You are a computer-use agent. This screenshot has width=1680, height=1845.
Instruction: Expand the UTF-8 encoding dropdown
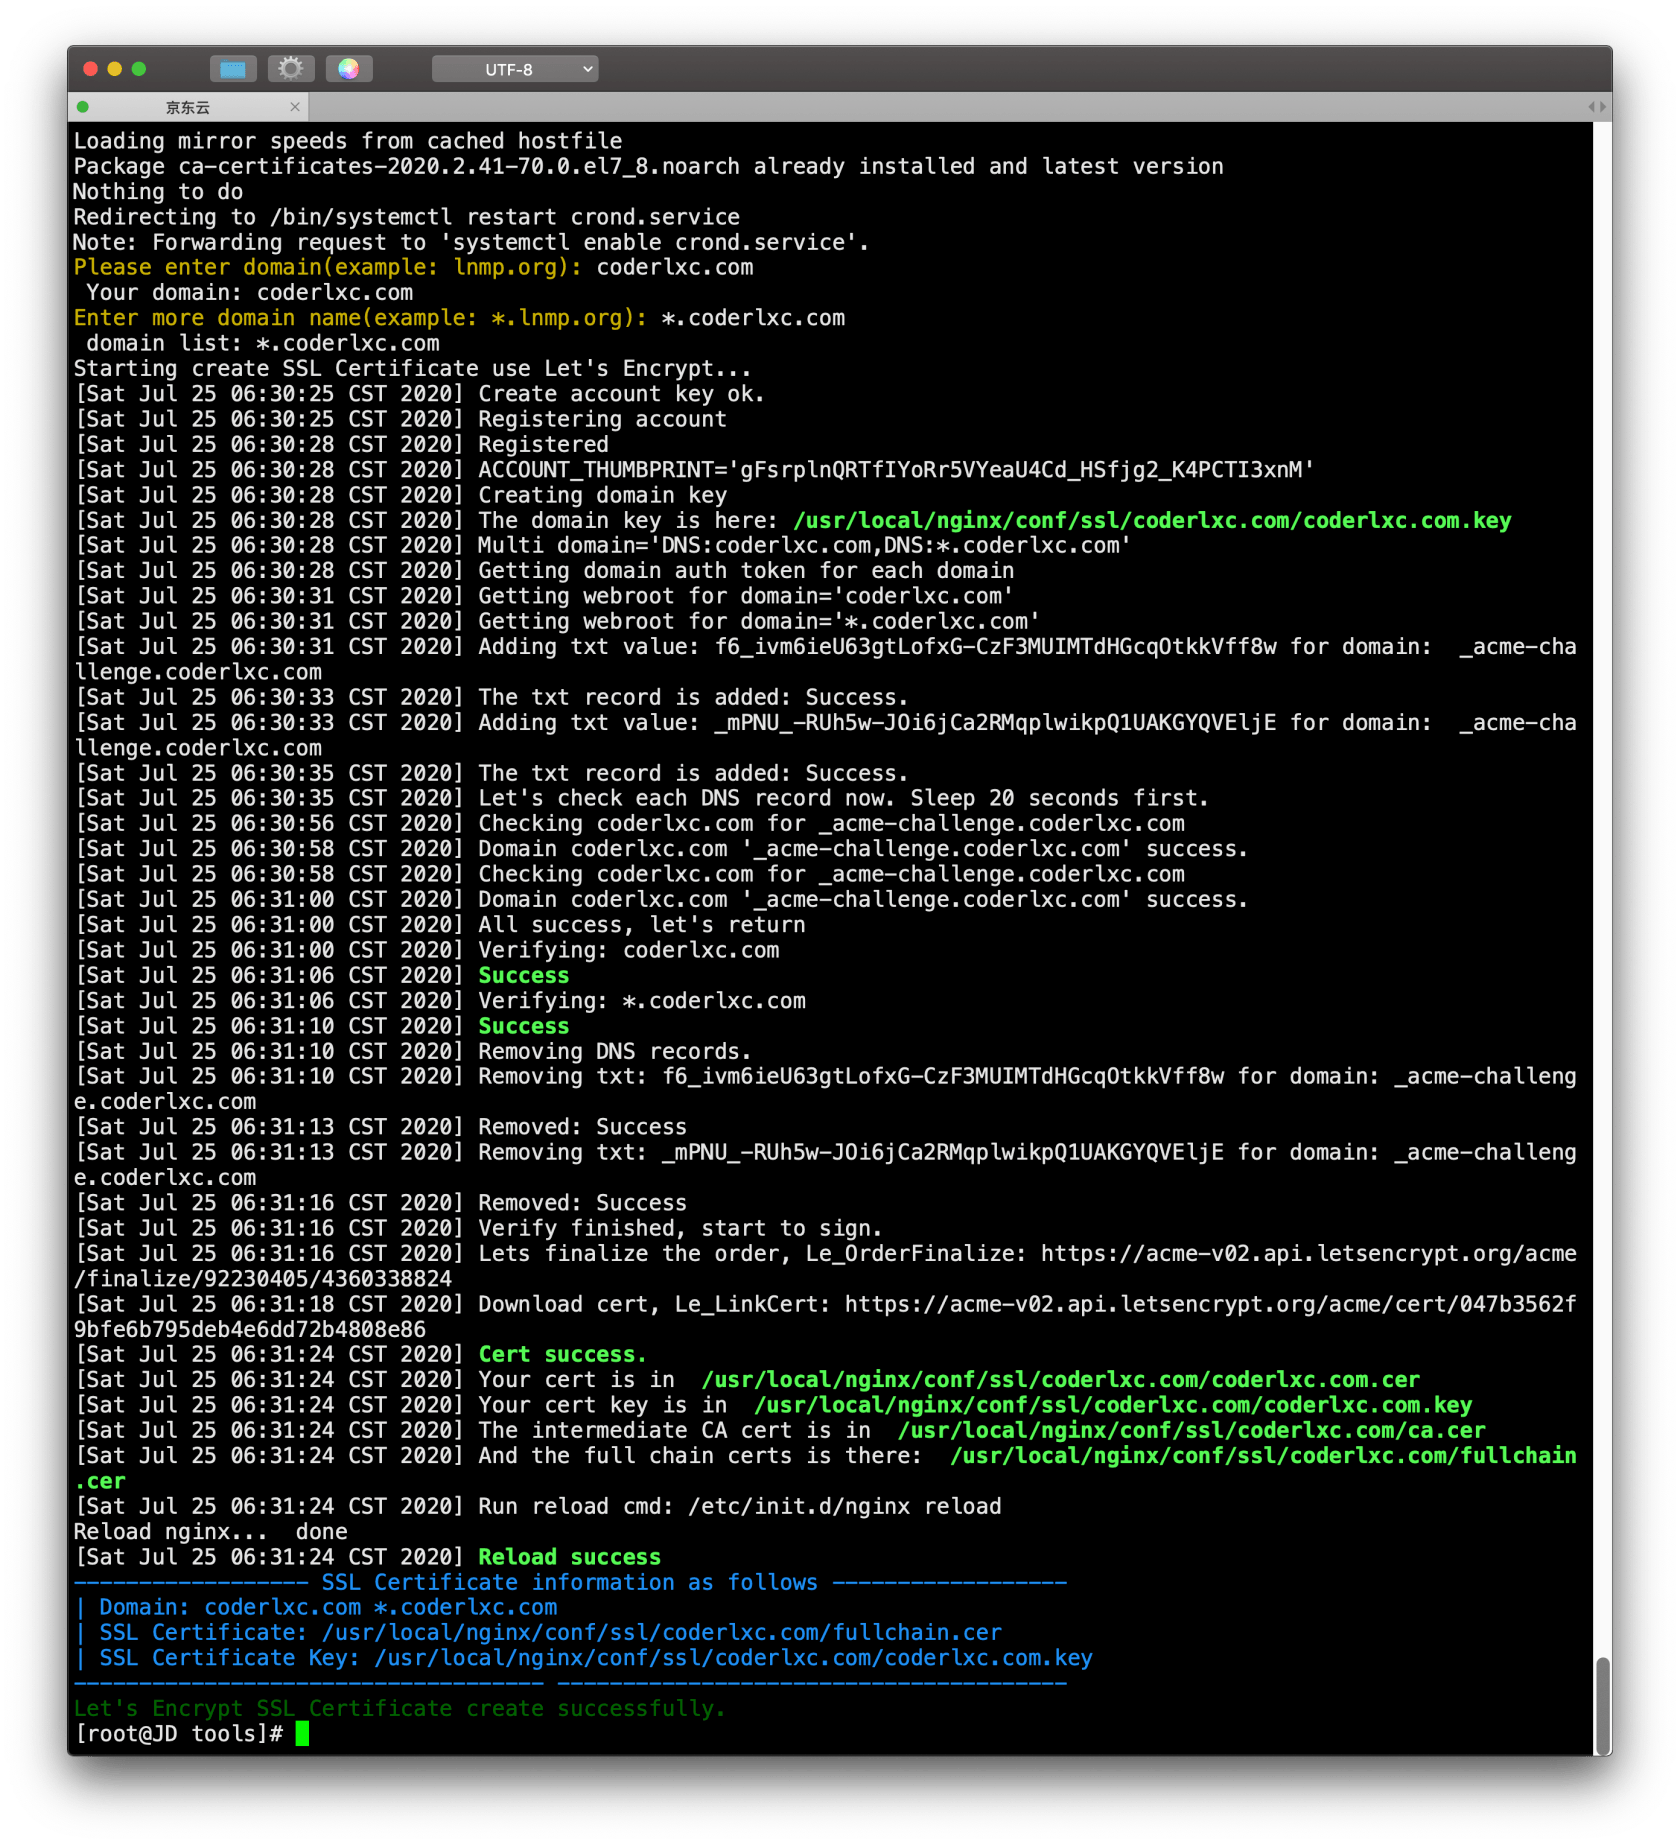515,69
